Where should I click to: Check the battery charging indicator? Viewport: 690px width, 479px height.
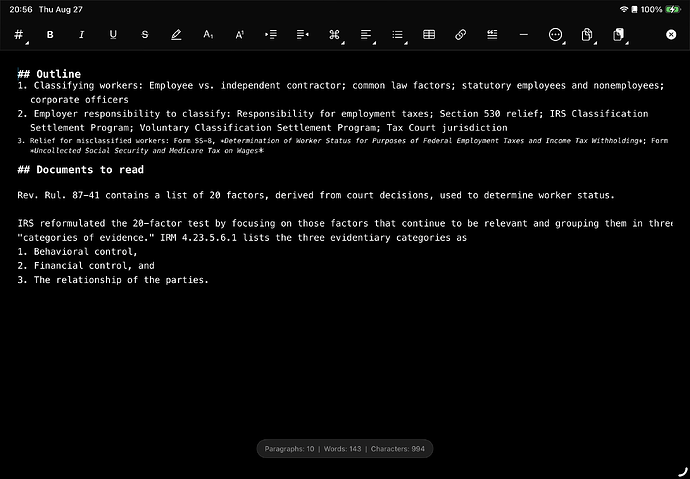point(673,9)
